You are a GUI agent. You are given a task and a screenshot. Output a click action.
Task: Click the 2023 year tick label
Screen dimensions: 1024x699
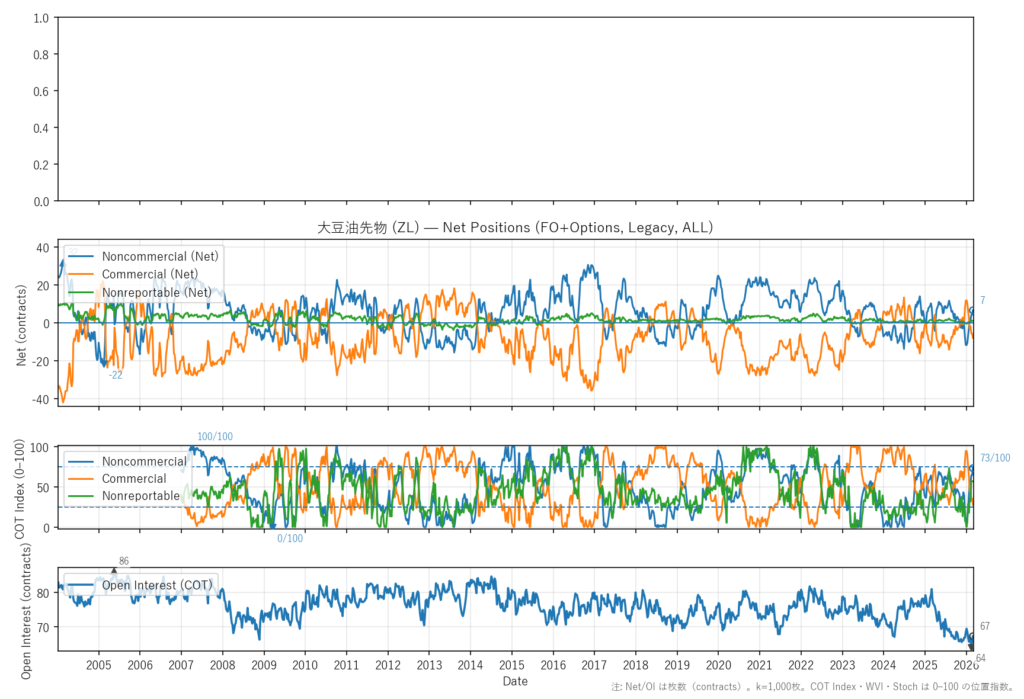coord(841,665)
